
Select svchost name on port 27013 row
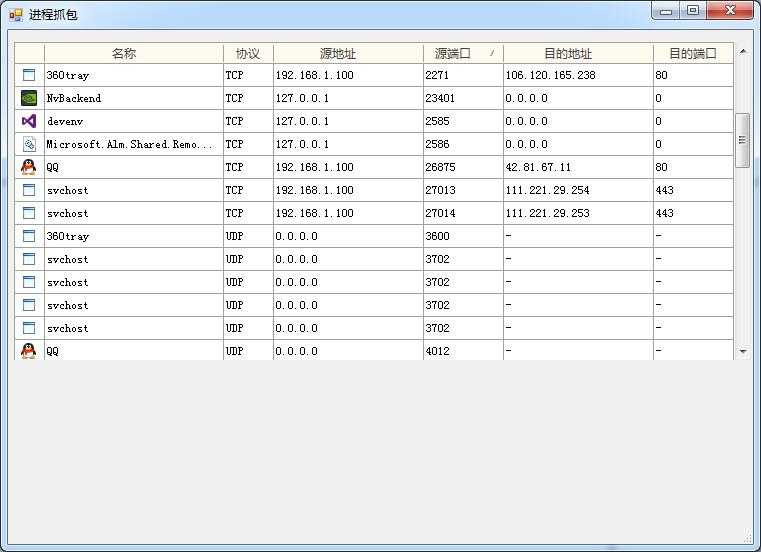[67, 190]
